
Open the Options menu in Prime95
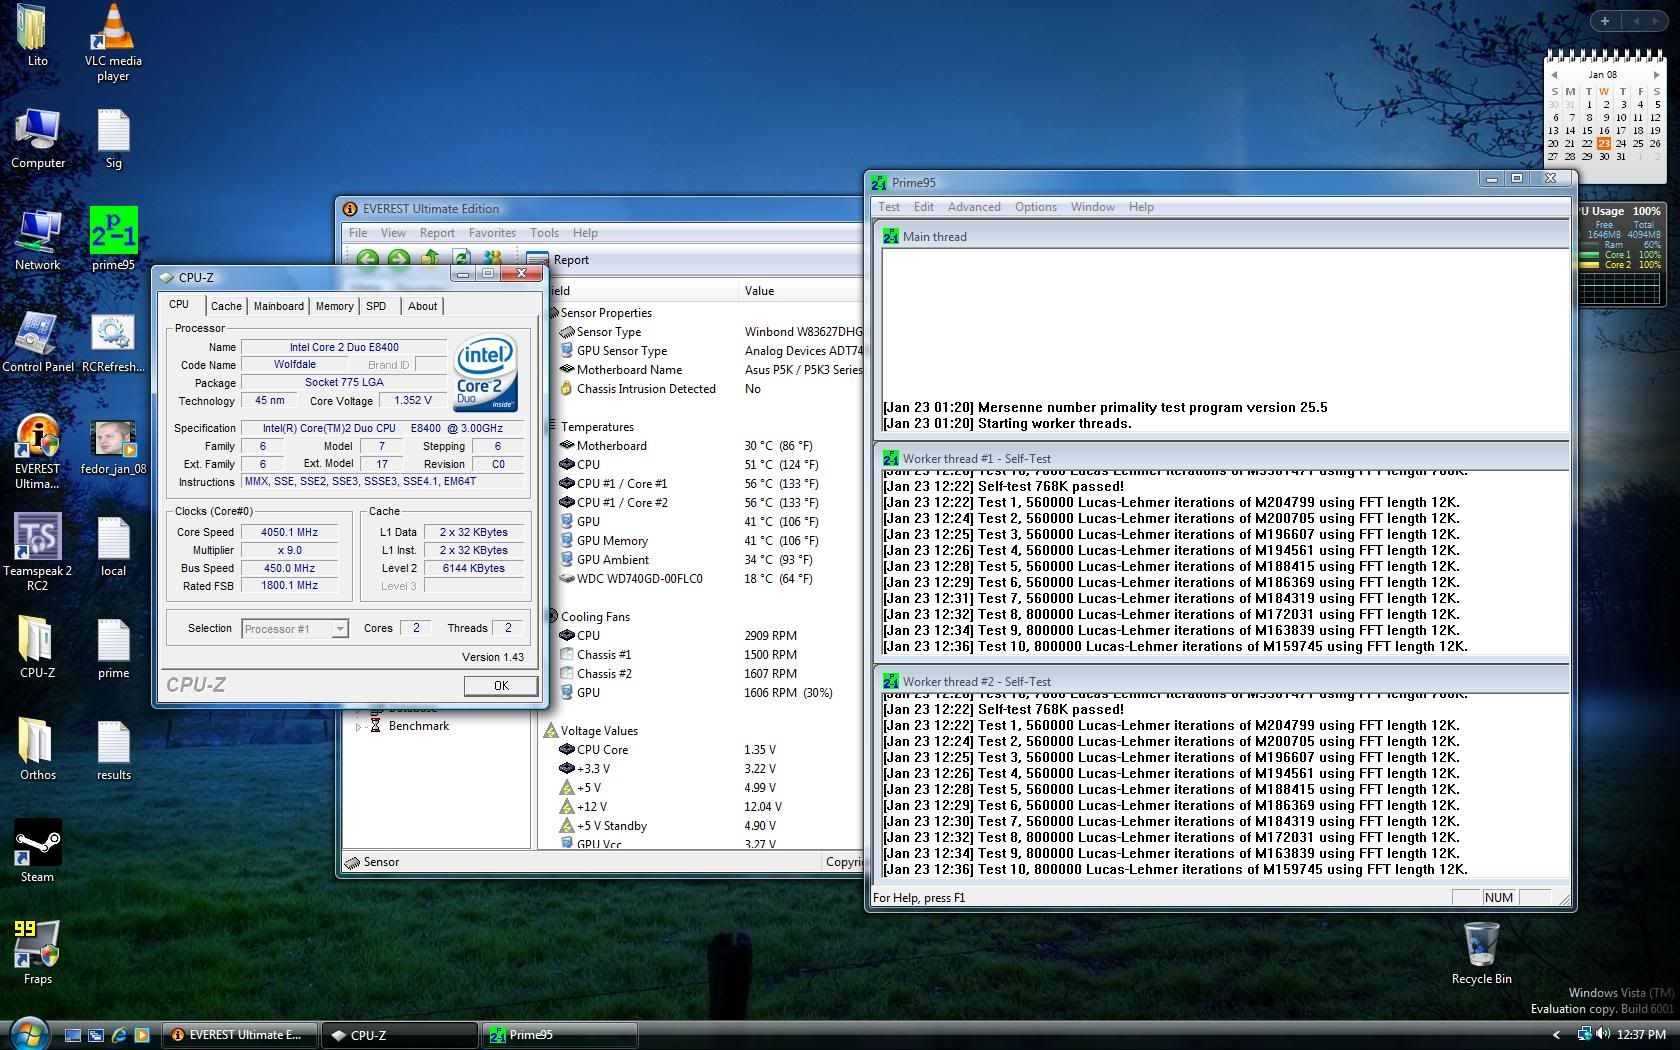tap(1035, 207)
